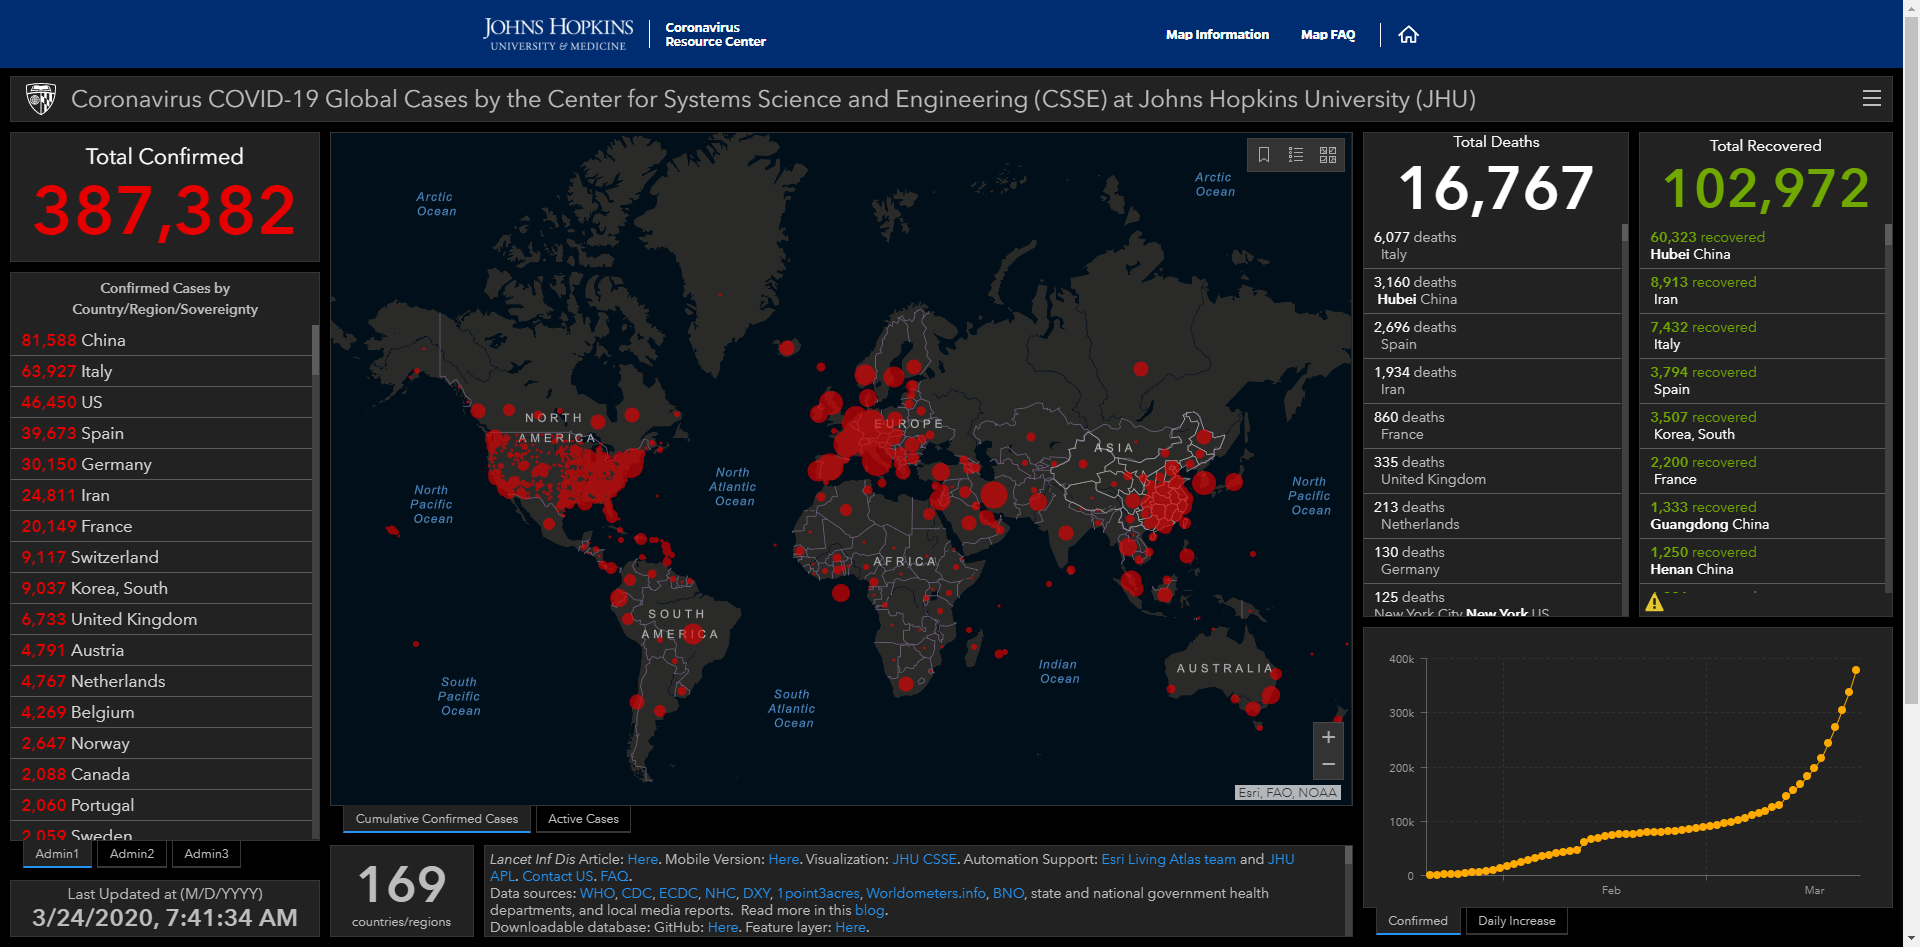Viewport: 1920px width, 947px height.
Task: Select the Admin3 tab
Action: 206,854
